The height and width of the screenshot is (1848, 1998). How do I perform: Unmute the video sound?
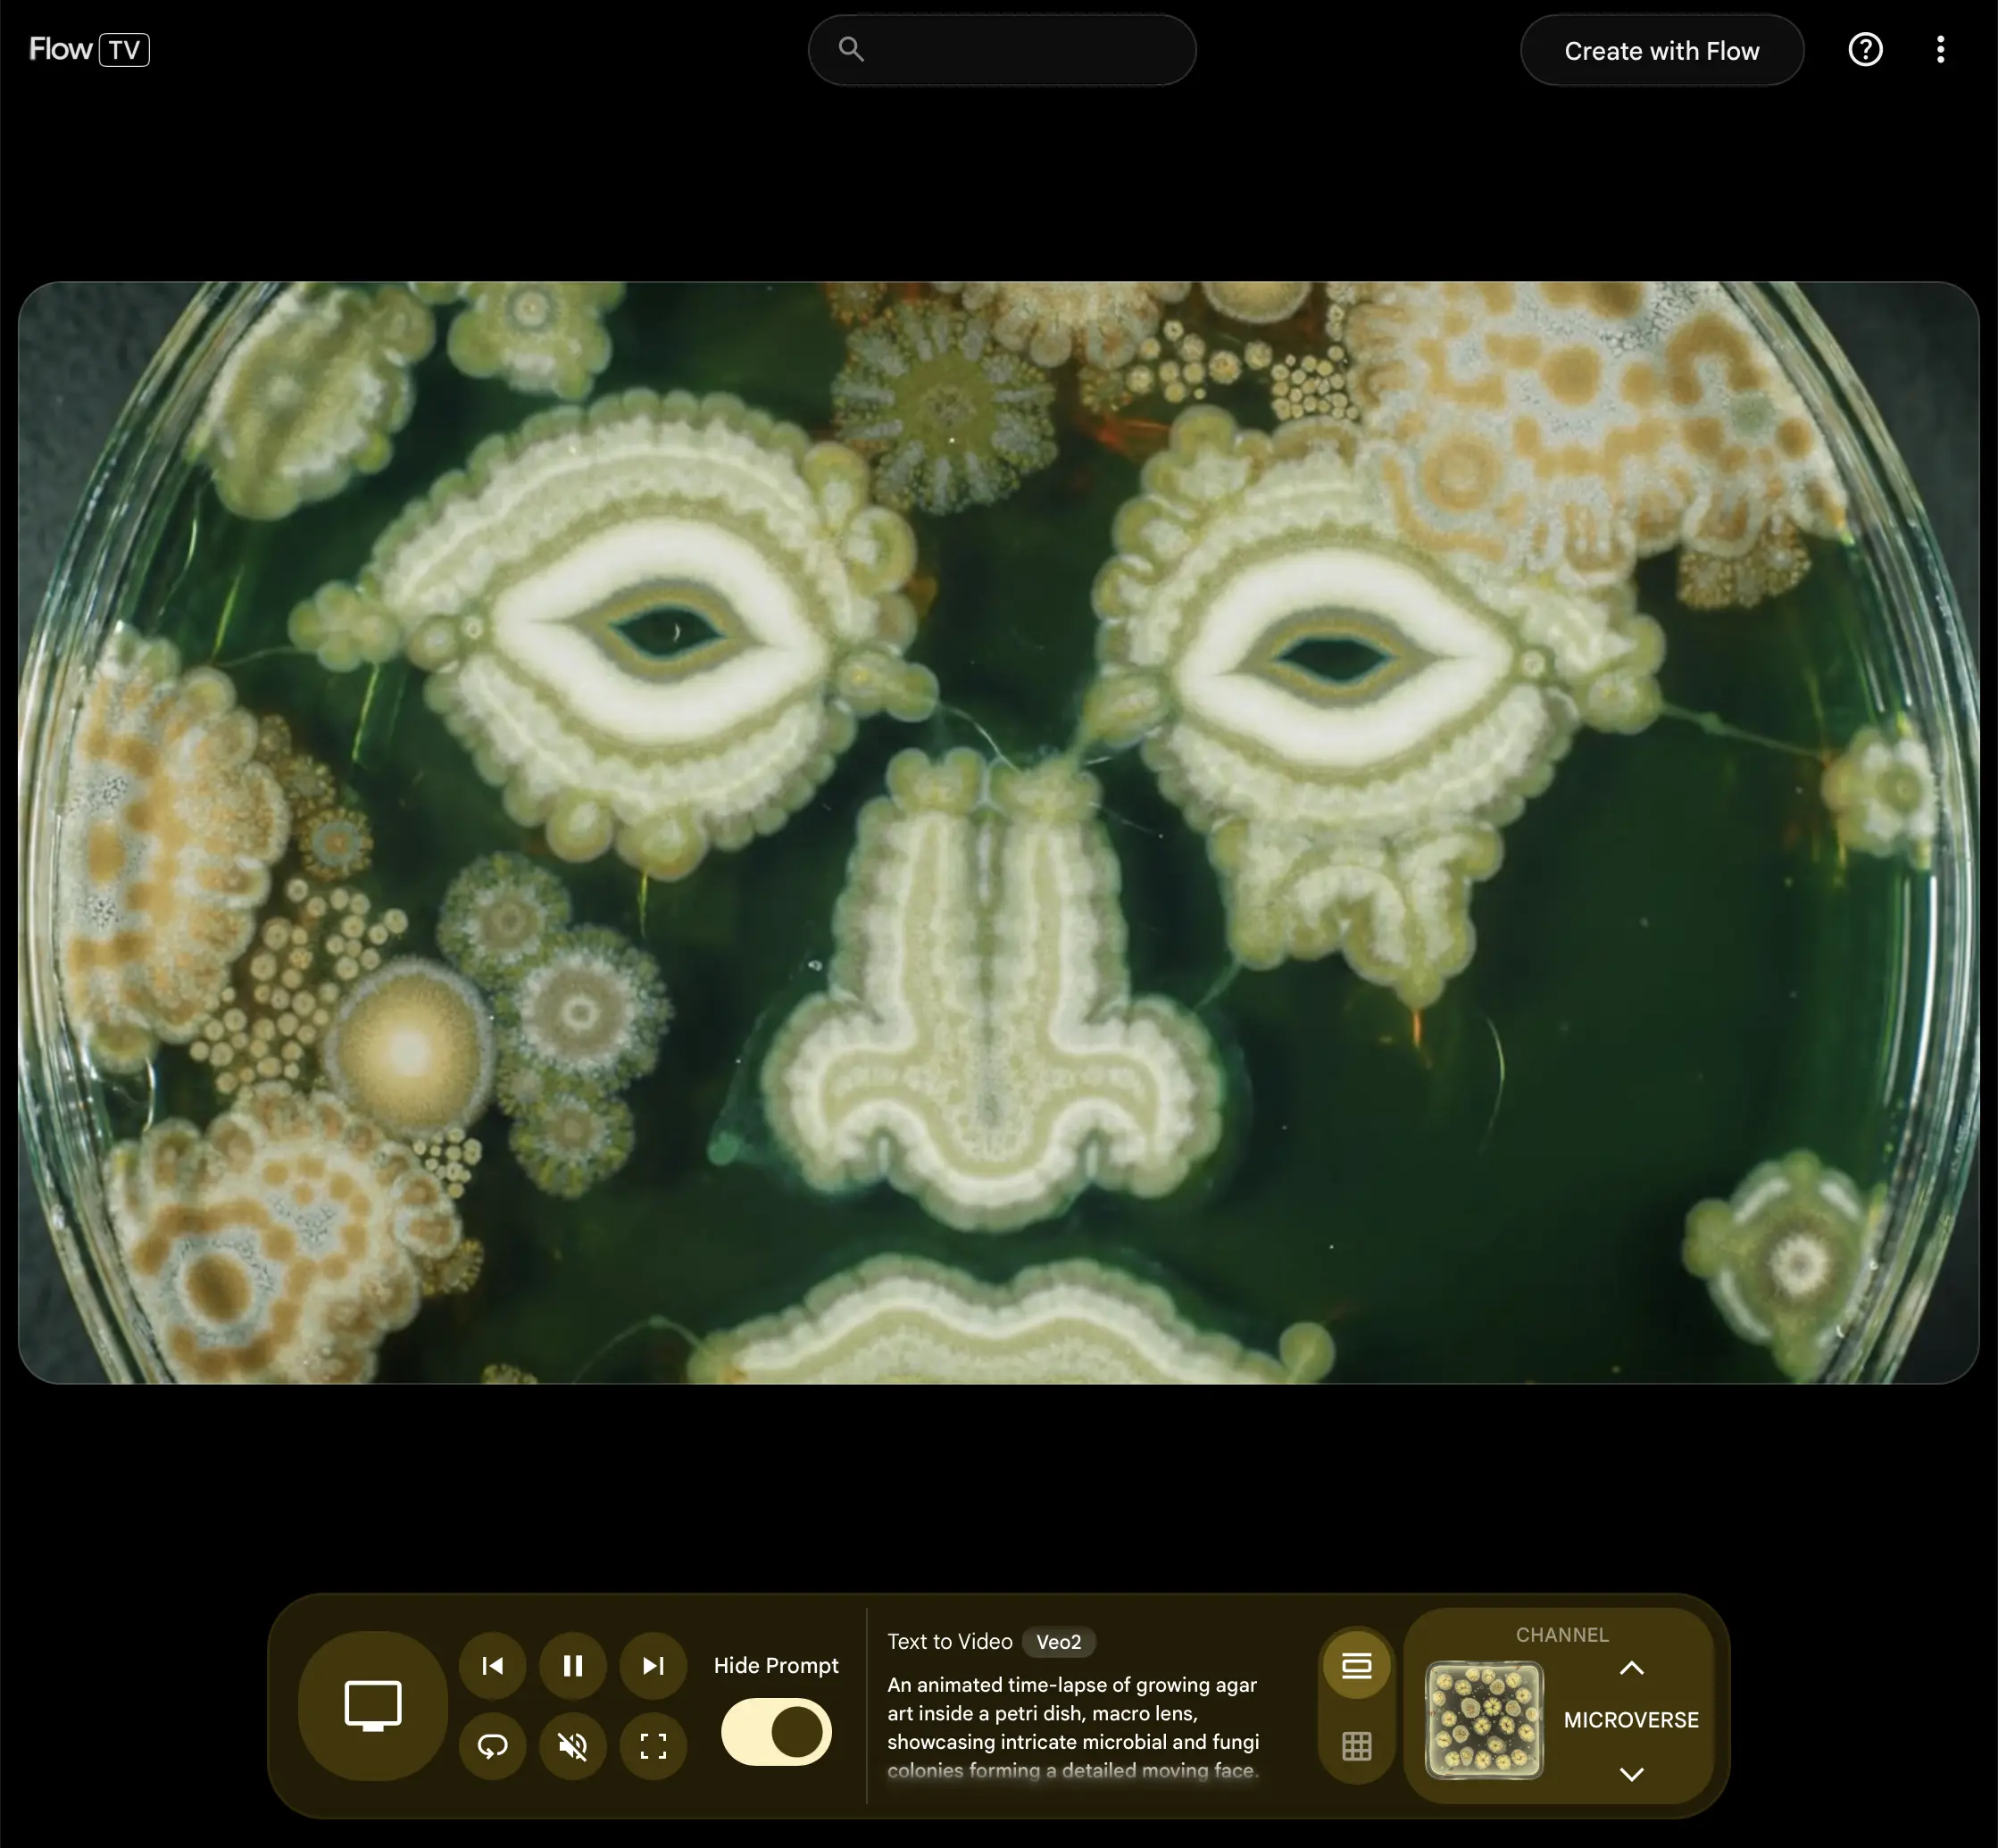pos(573,1746)
